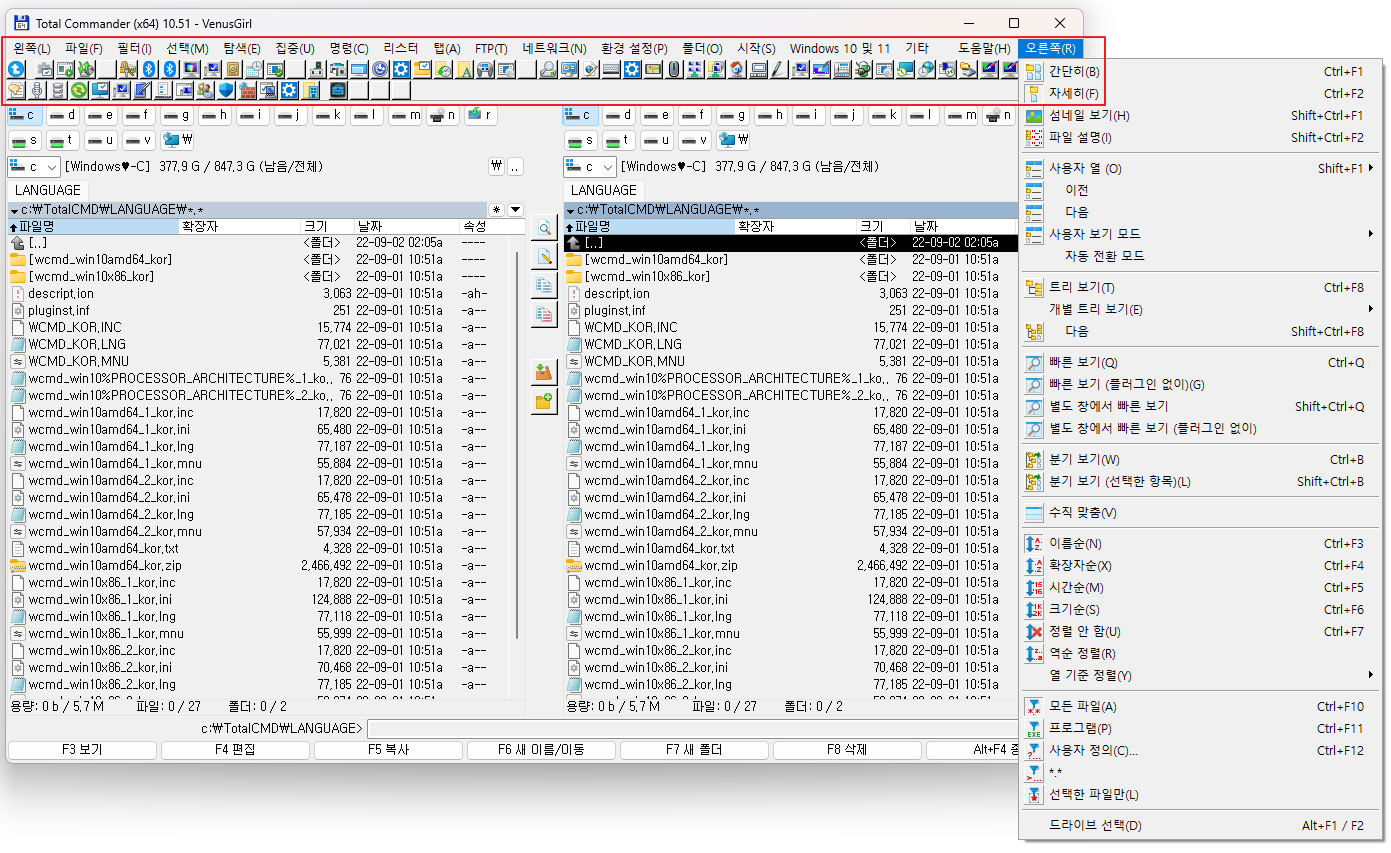
Task: Choose 크기순(S) sort by size
Action: click(1198, 610)
